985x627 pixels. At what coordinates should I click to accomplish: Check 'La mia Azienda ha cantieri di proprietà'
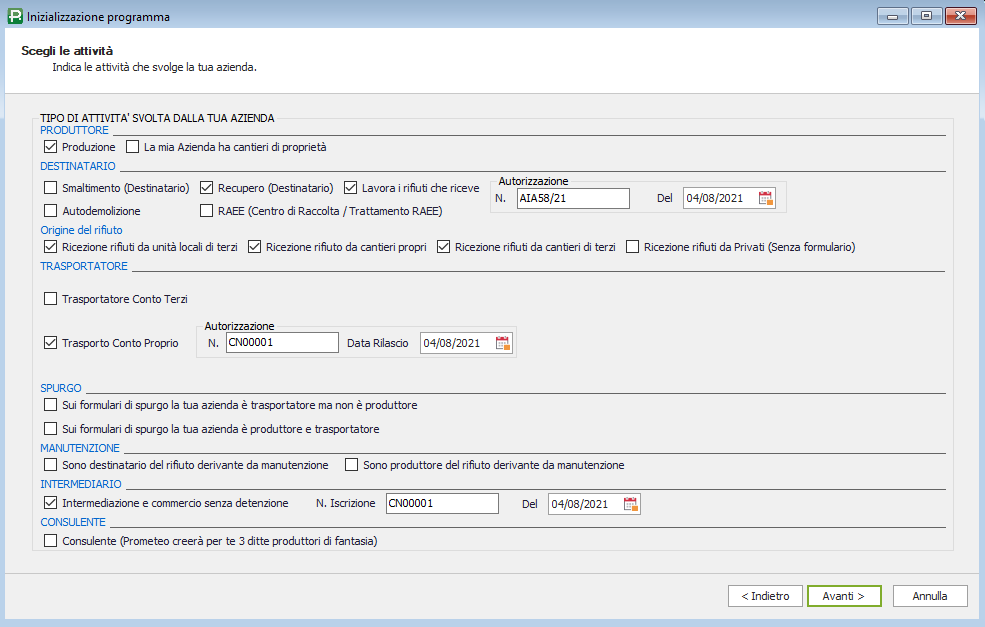pos(133,147)
